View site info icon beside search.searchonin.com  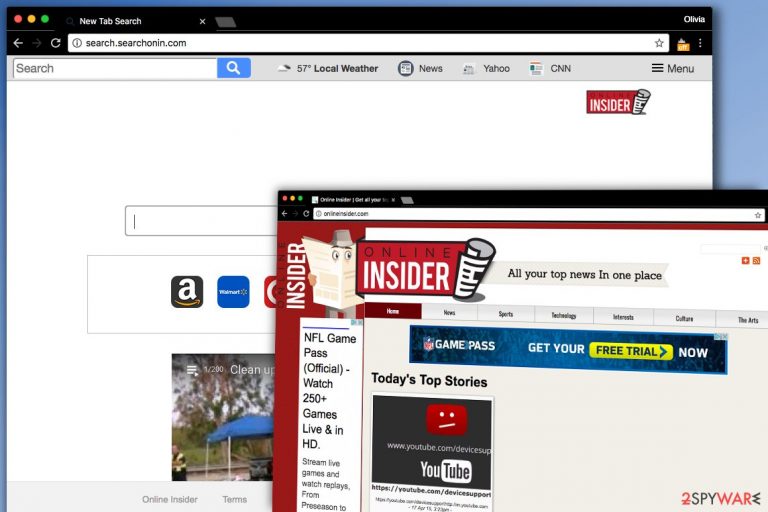click(77, 43)
